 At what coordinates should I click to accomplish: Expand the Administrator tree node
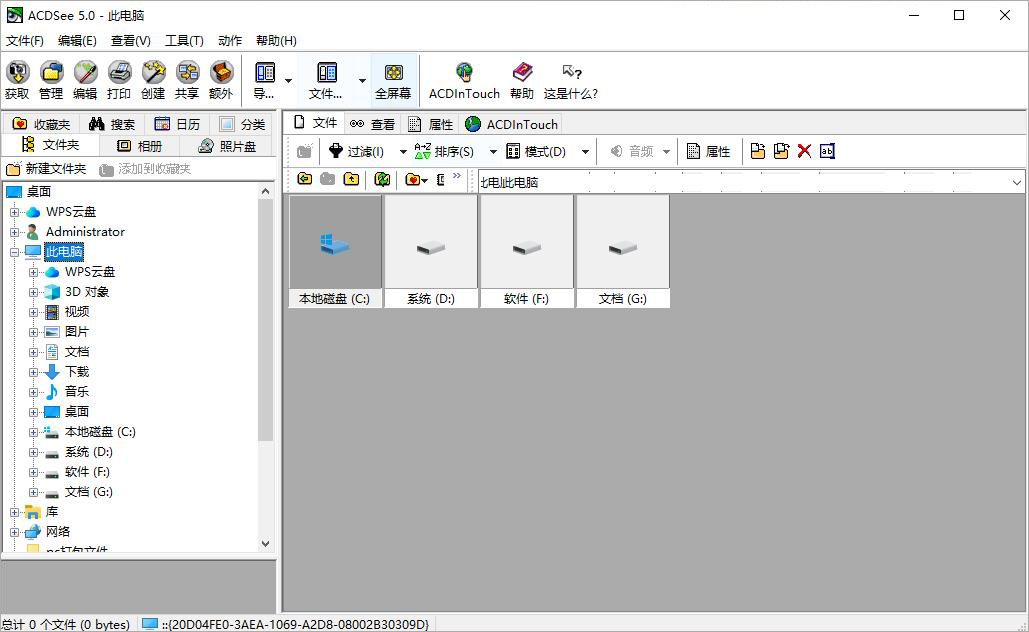pos(14,232)
